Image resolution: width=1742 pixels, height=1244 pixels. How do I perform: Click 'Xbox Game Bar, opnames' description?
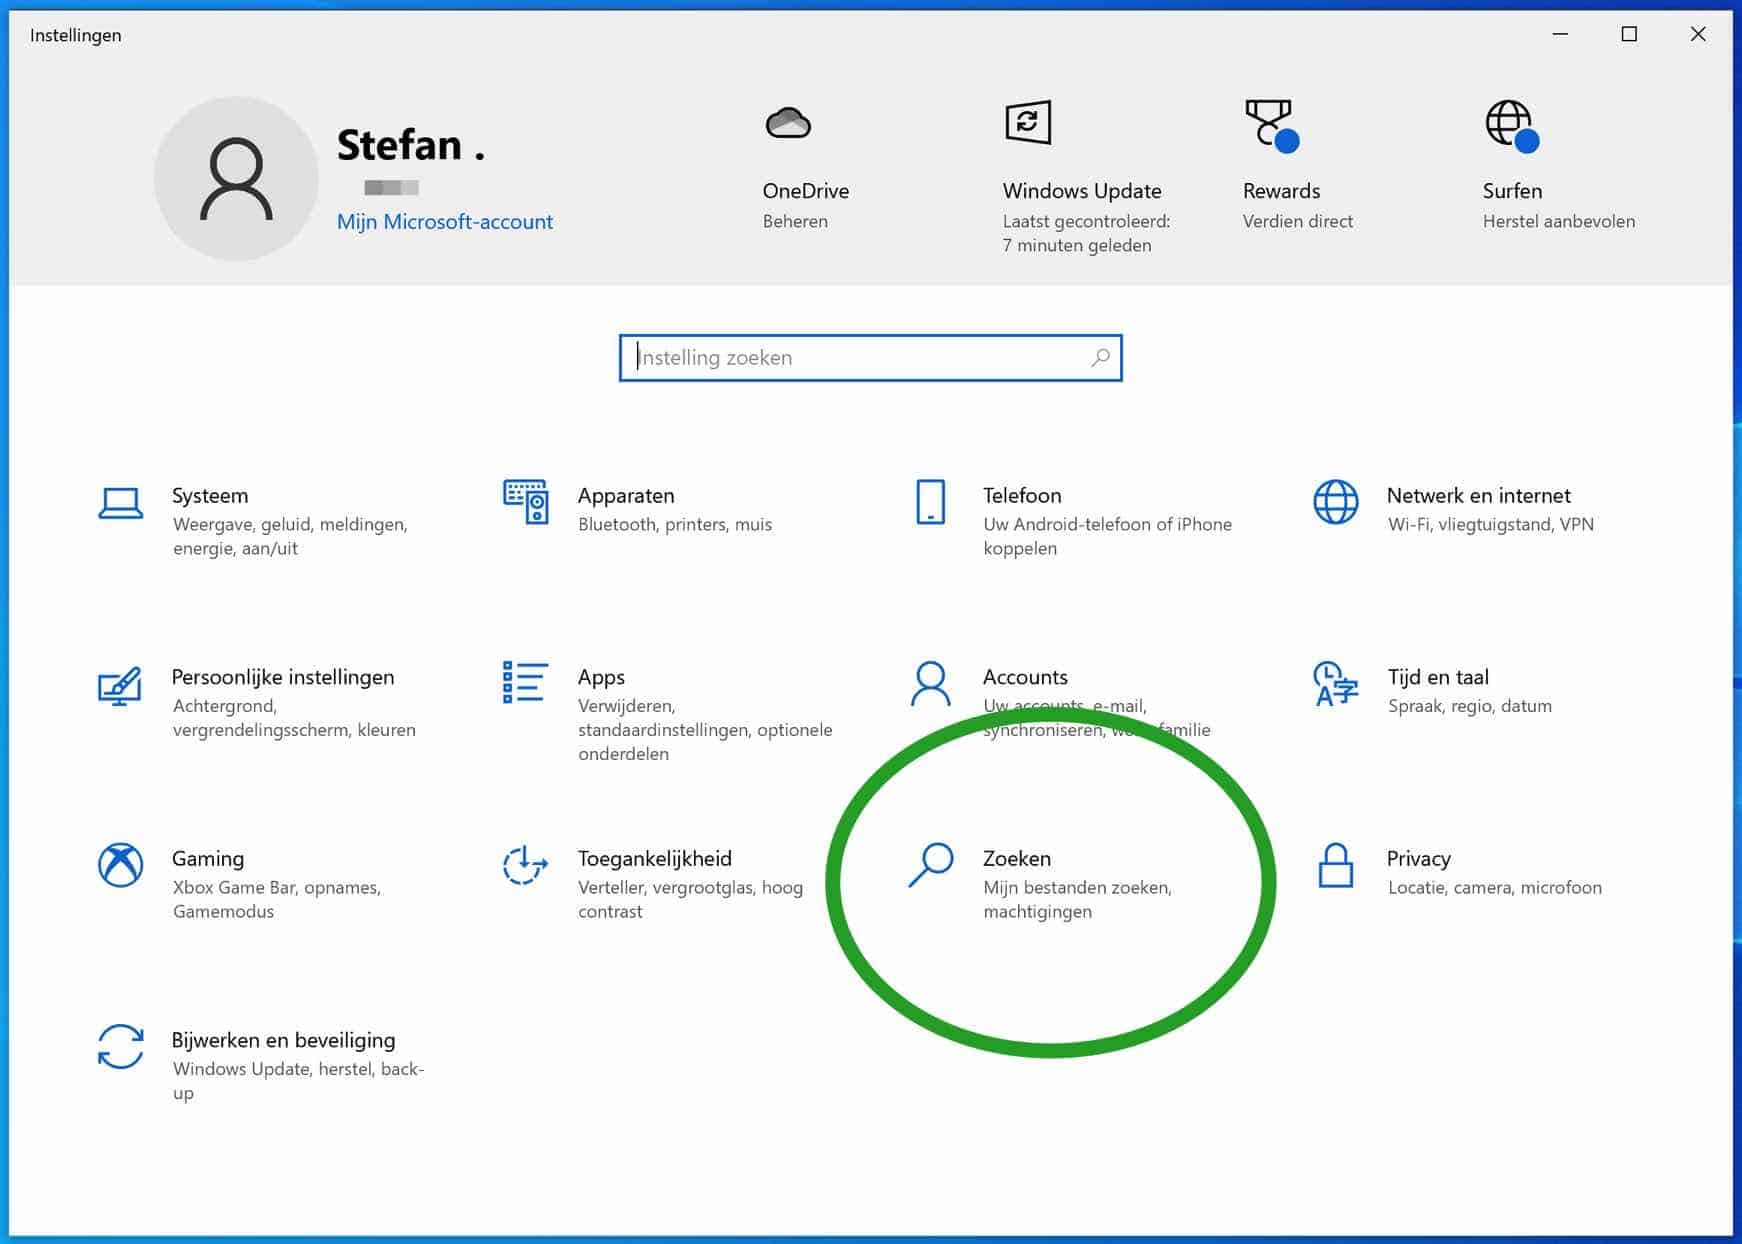[x=276, y=887]
